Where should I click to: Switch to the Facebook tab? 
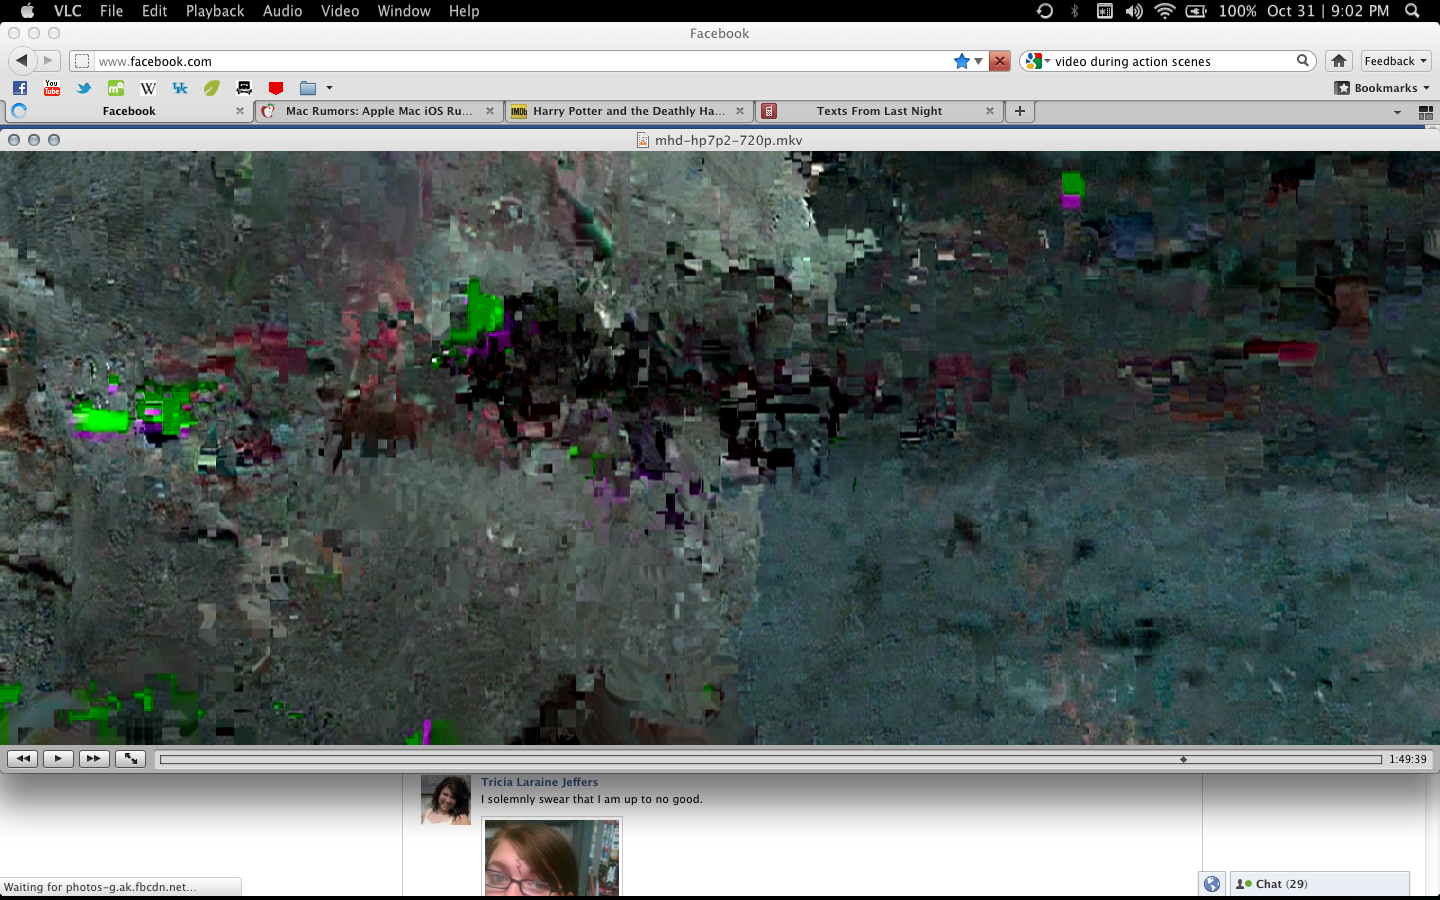128,111
